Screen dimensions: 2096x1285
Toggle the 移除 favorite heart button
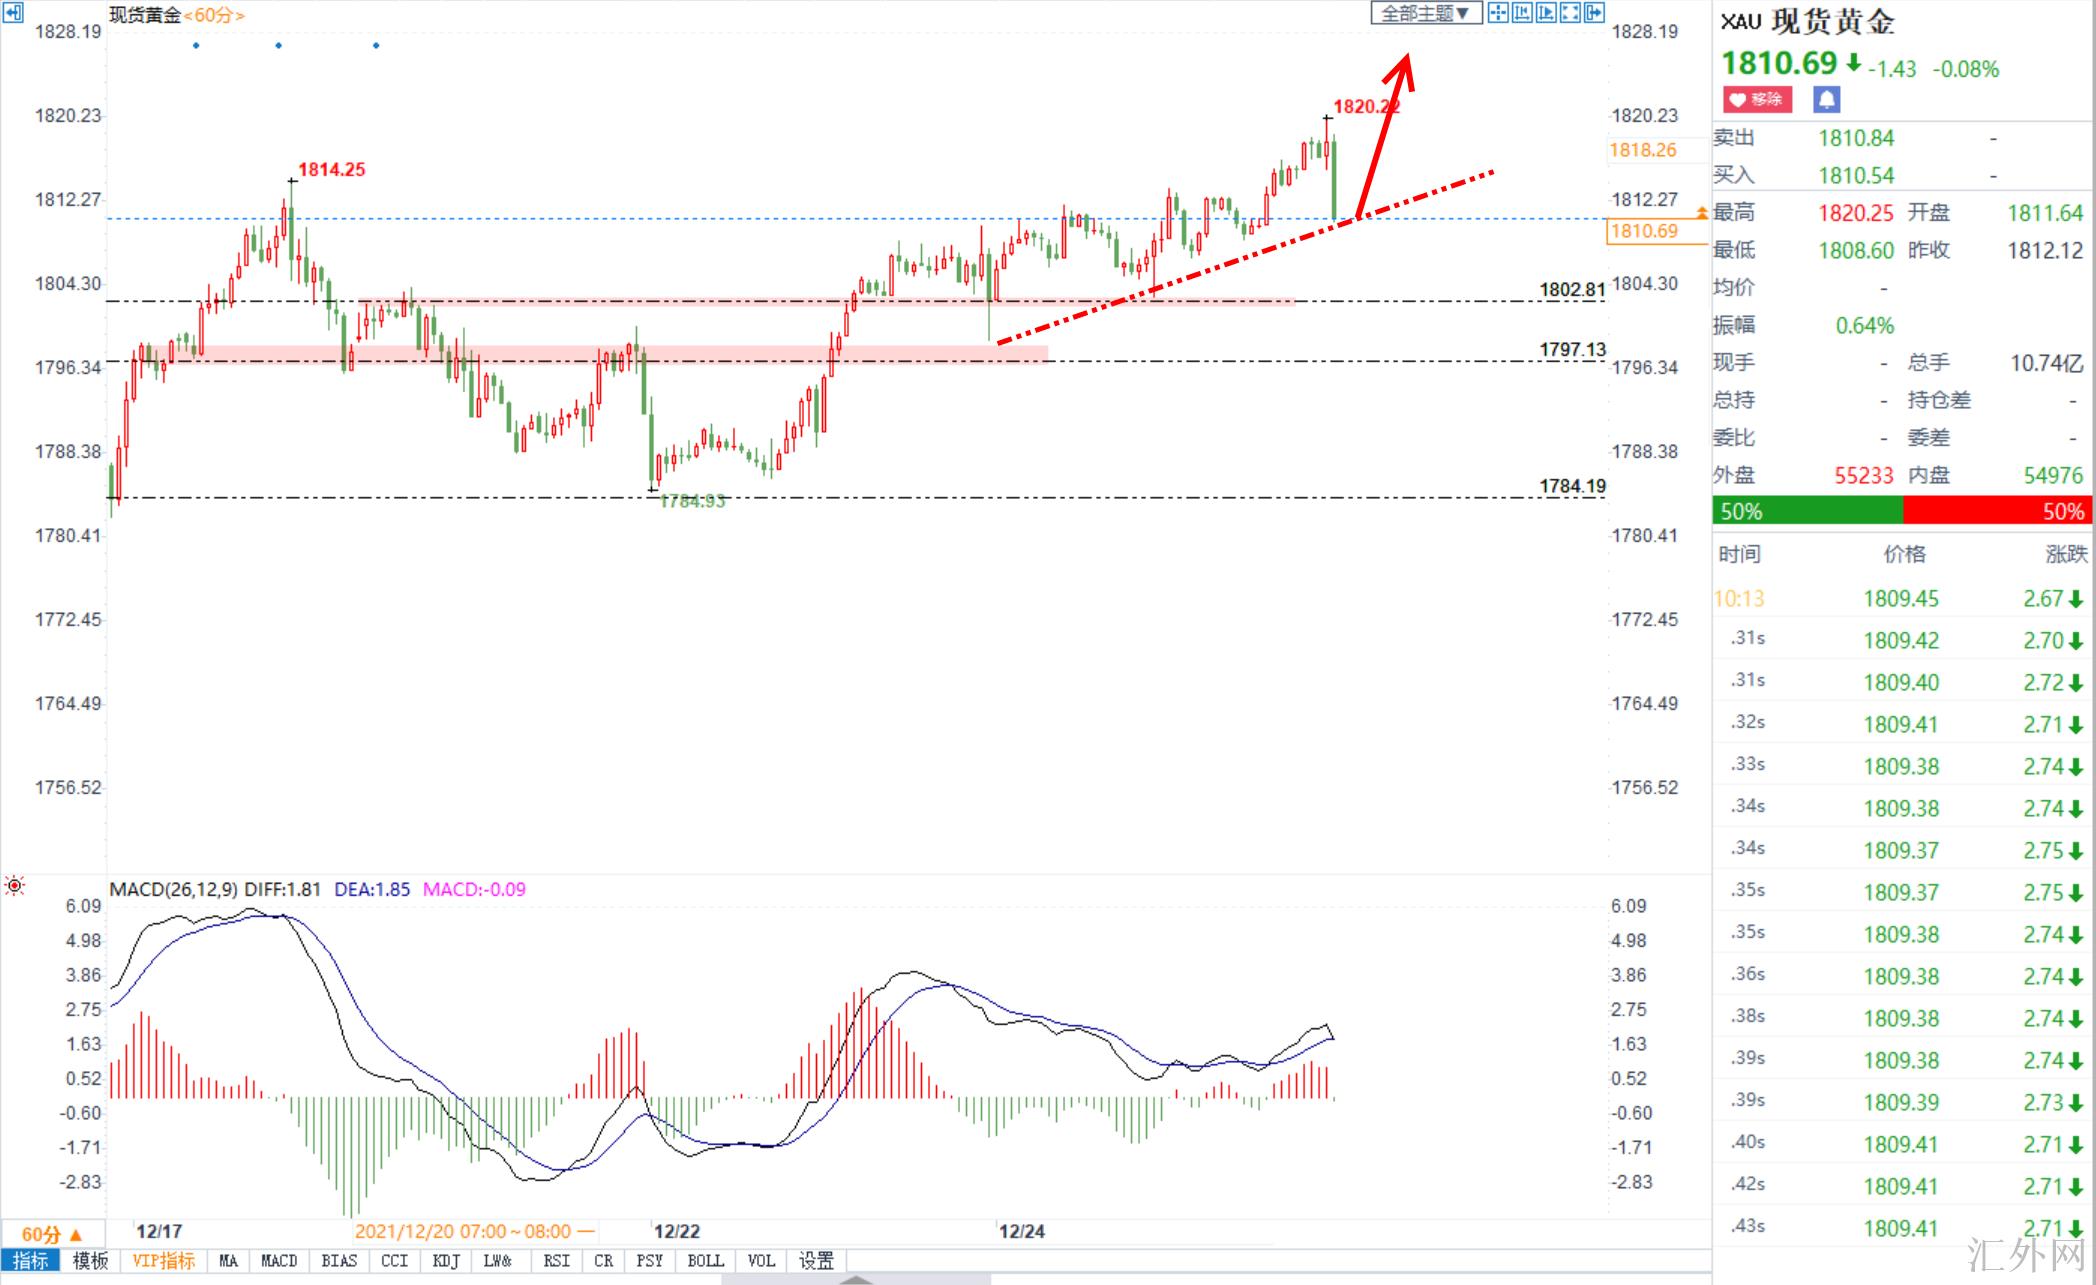point(1757,99)
